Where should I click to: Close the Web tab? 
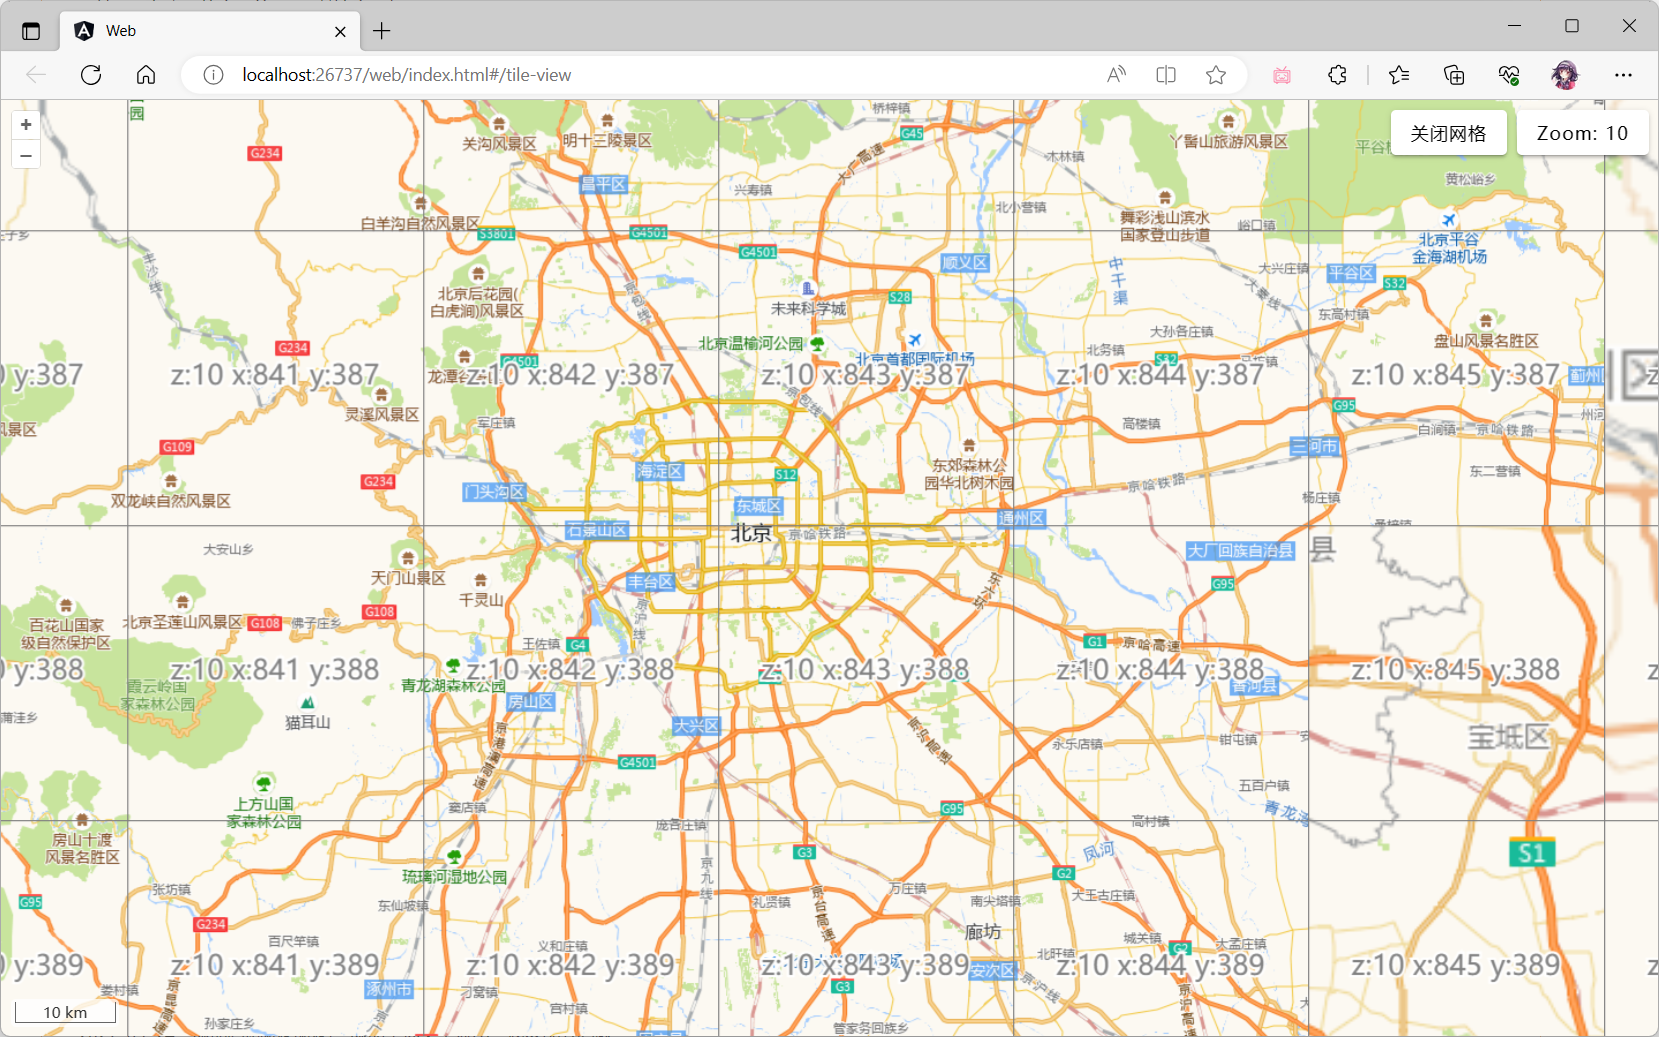340,31
